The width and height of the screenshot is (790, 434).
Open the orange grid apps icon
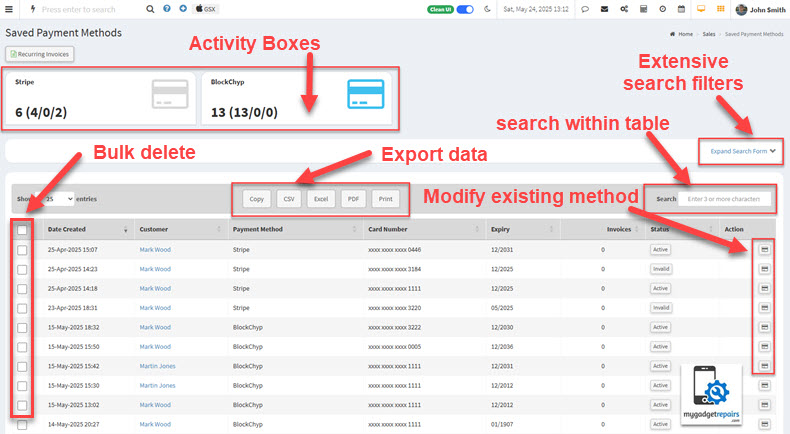click(x=720, y=9)
